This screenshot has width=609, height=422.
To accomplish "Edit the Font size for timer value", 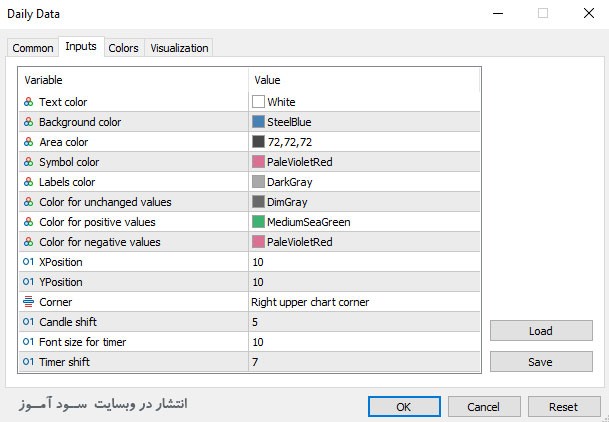I will point(364,342).
